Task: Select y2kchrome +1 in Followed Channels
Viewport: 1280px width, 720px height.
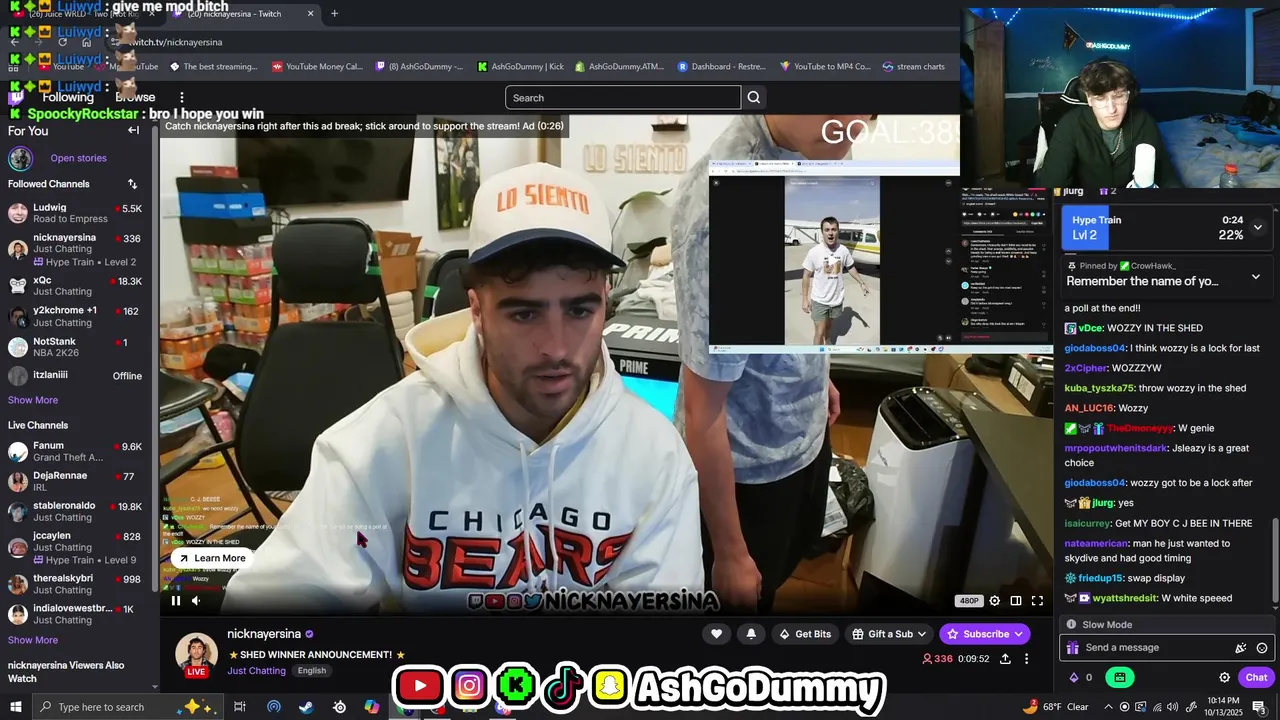Action: tap(75, 316)
